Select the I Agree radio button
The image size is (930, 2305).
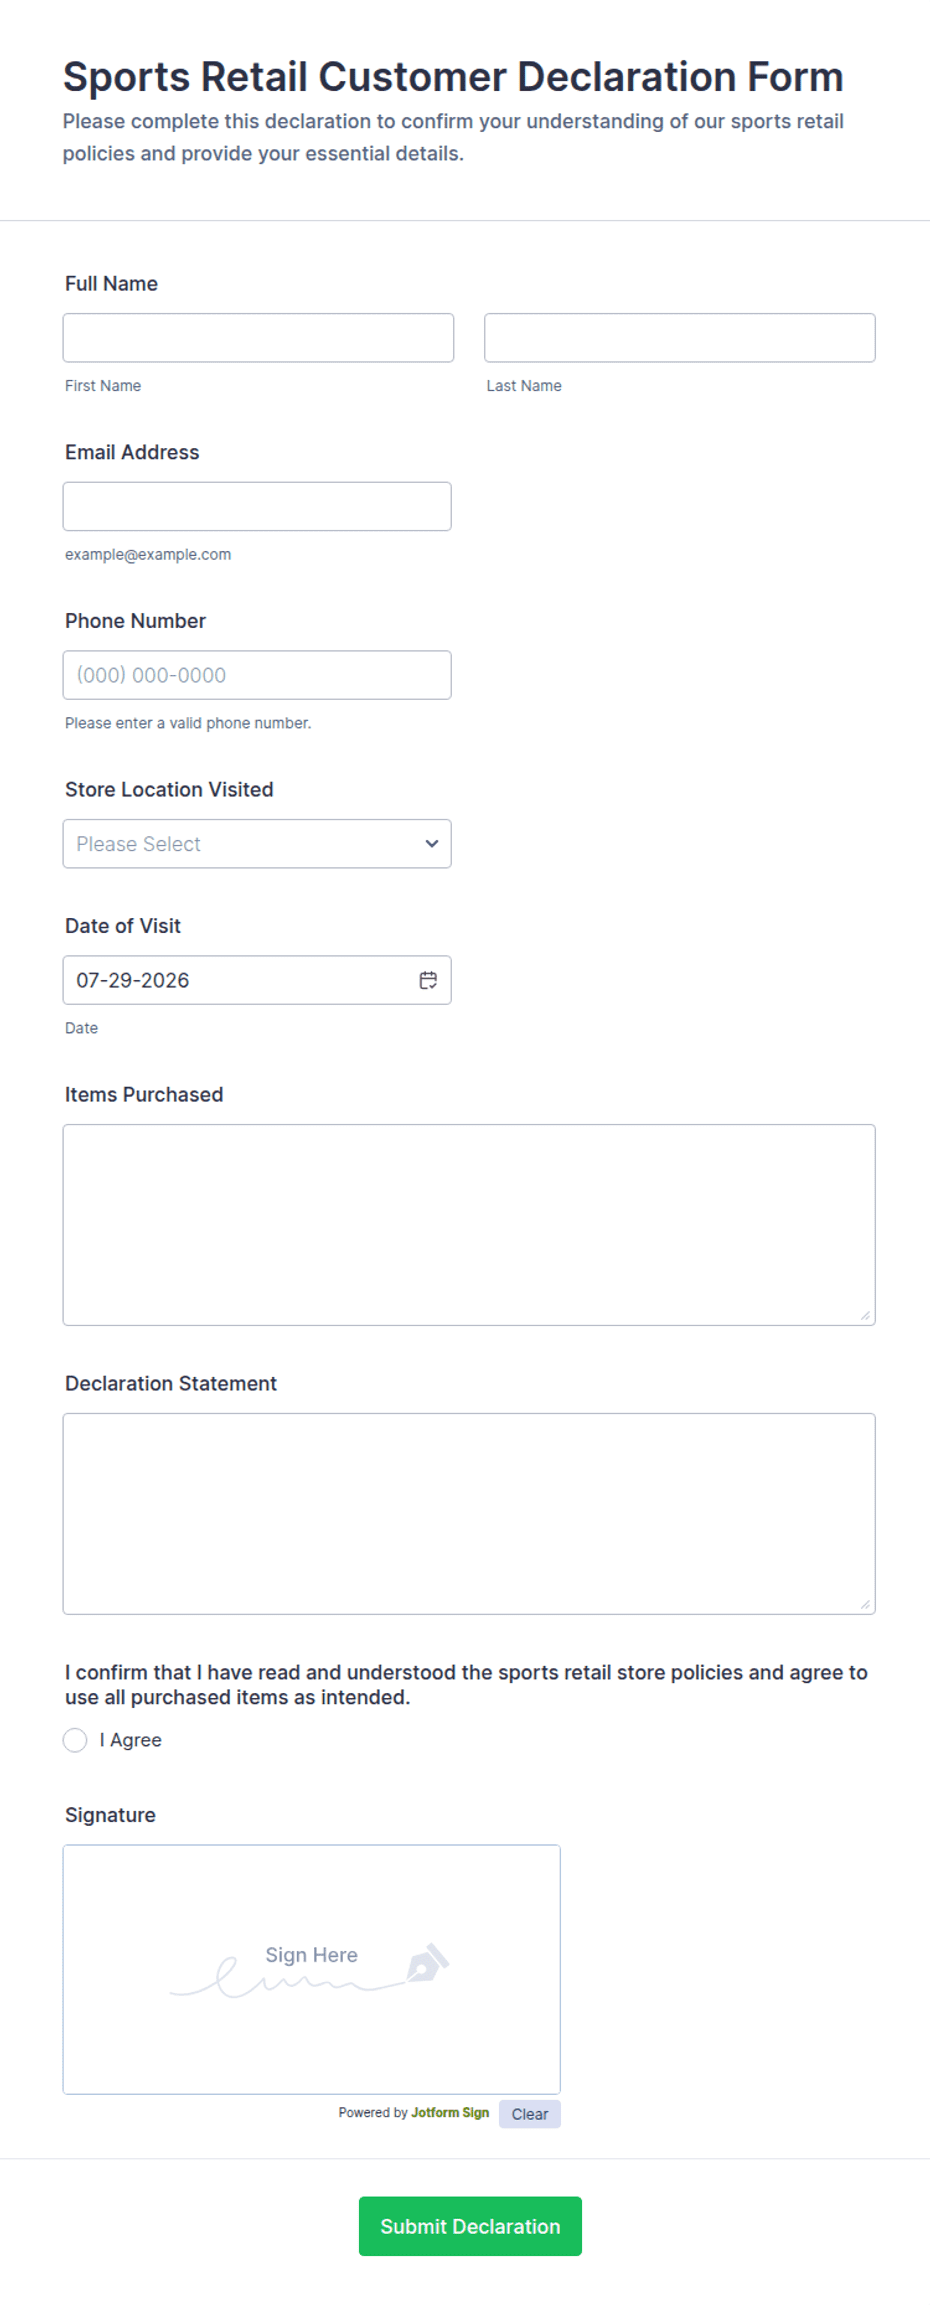tap(75, 1740)
